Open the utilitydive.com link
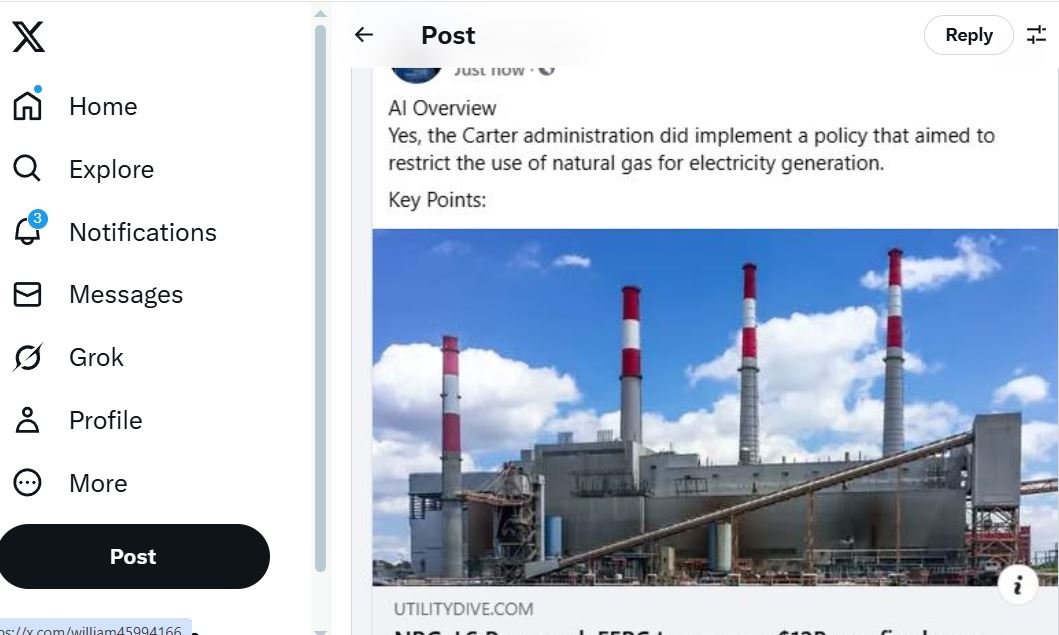The width and height of the screenshot is (1059, 635). [x=463, y=608]
